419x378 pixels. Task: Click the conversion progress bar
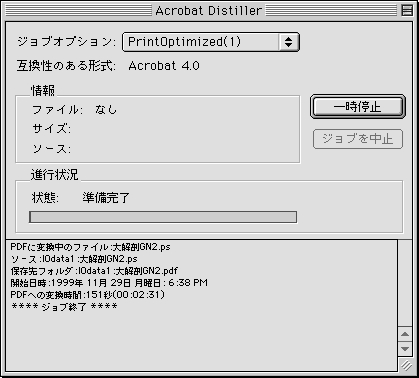coord(163,217)
